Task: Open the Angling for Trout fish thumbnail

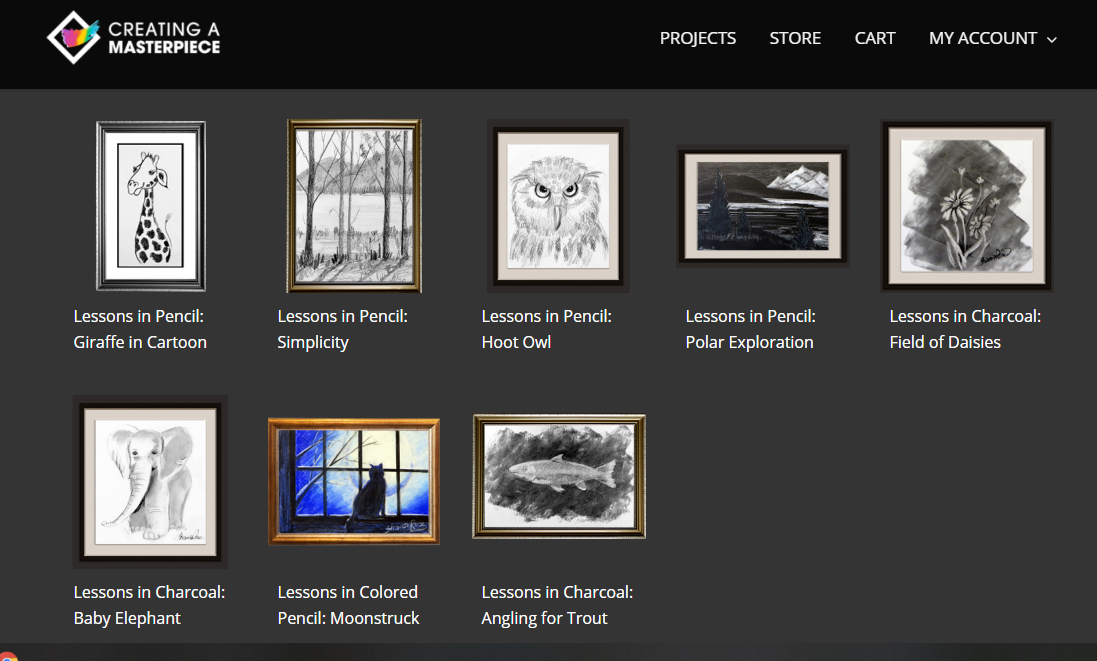Action: [559, 476]
